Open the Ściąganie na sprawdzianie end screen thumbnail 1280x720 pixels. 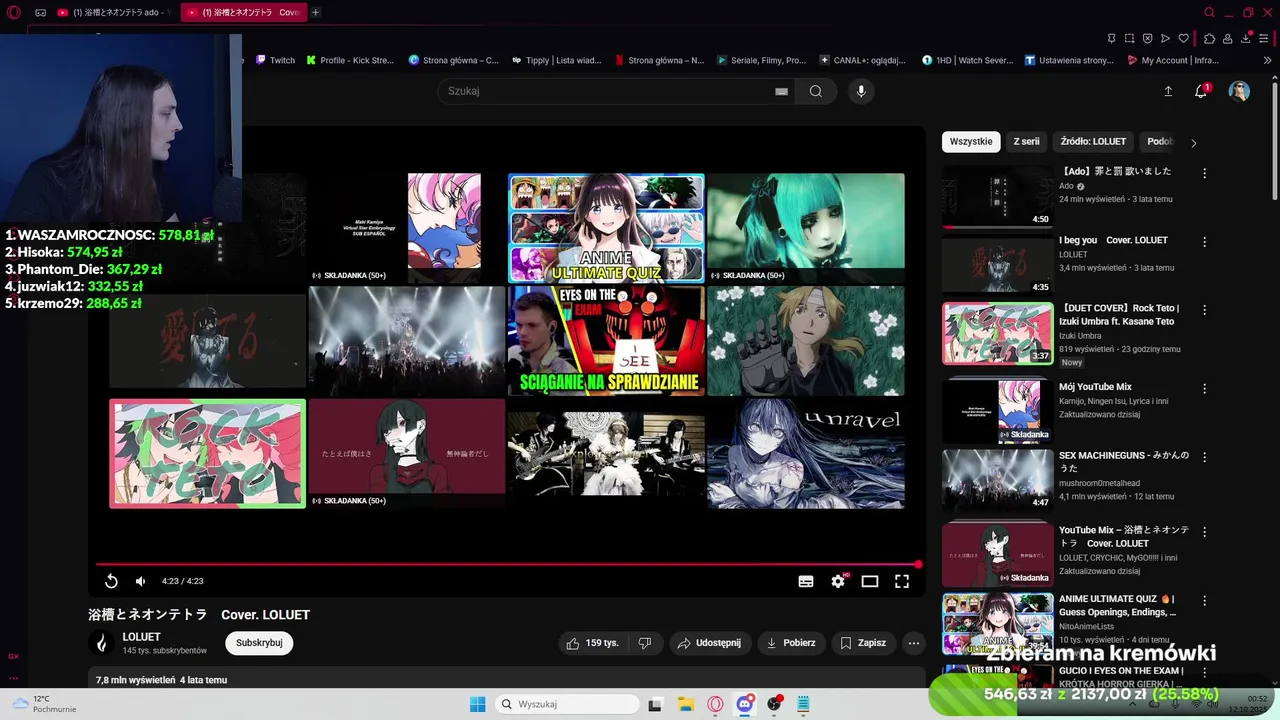pyautogui.click(x=606, y=340)
